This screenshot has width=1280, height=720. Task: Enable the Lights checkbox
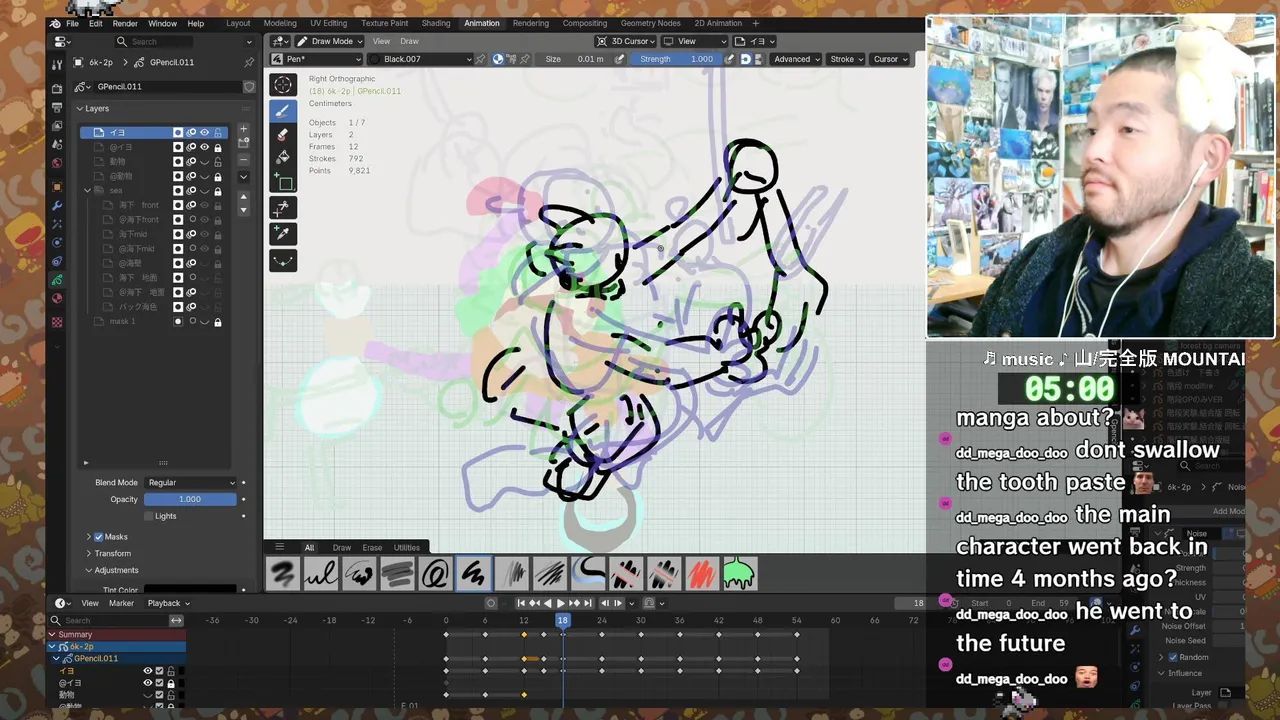(149, 516)
